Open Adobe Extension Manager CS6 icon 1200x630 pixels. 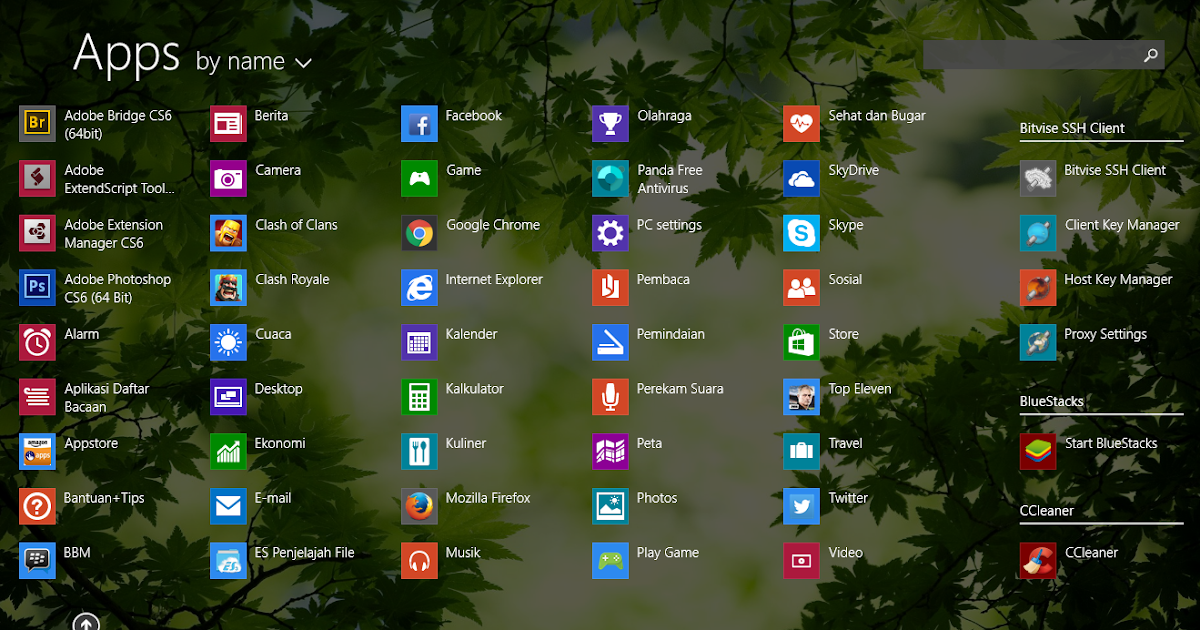[37, 233]
